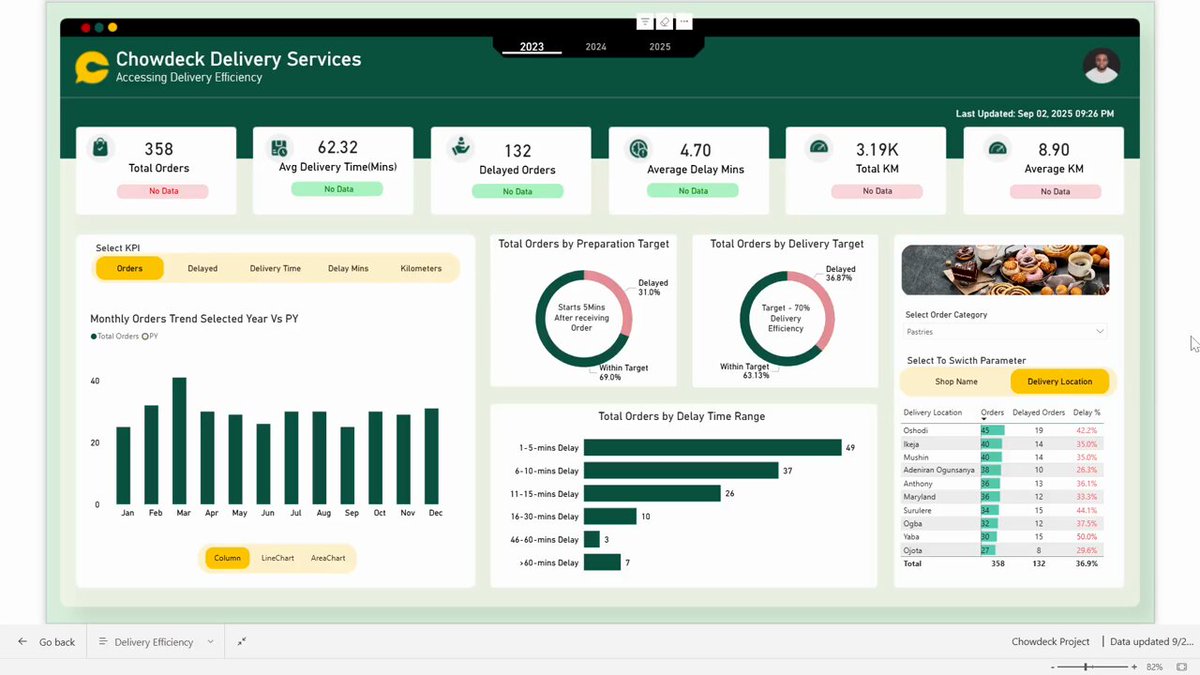Click the 11-15-mins Delay bar

652,493
